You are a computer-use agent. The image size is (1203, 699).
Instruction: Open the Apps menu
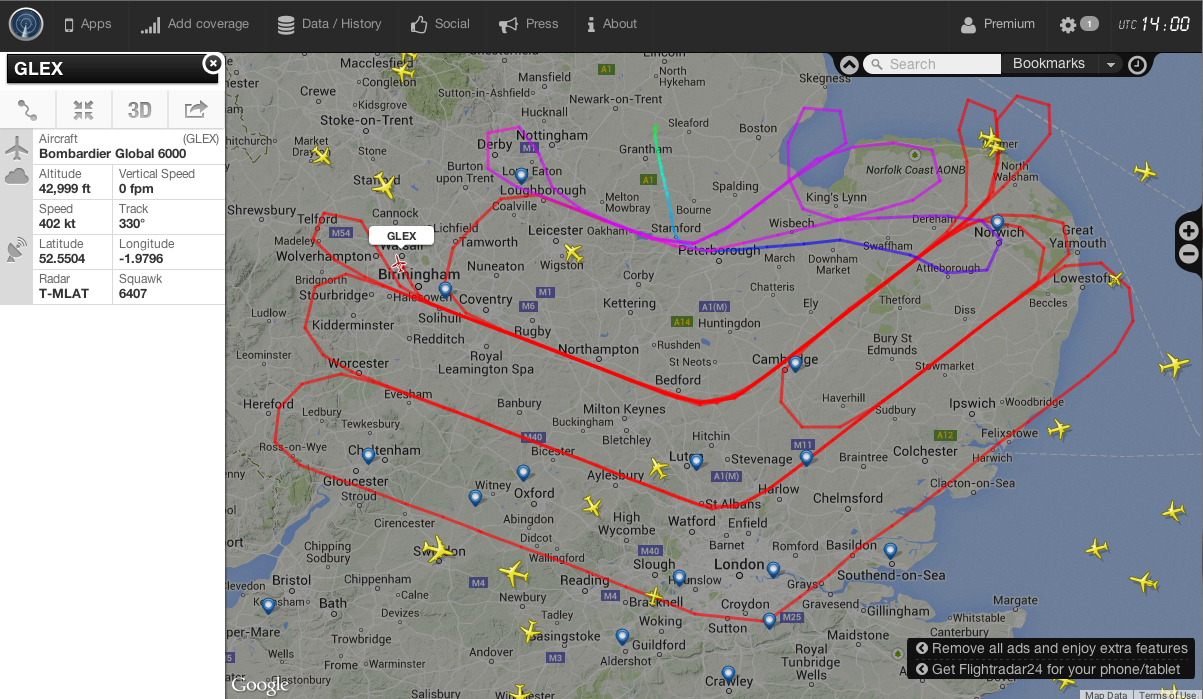click(x=87, y=24)
